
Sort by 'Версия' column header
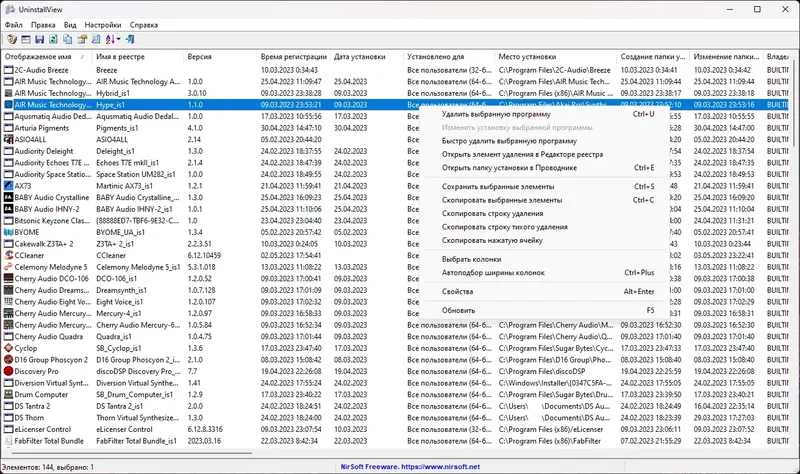pos(220,57)
